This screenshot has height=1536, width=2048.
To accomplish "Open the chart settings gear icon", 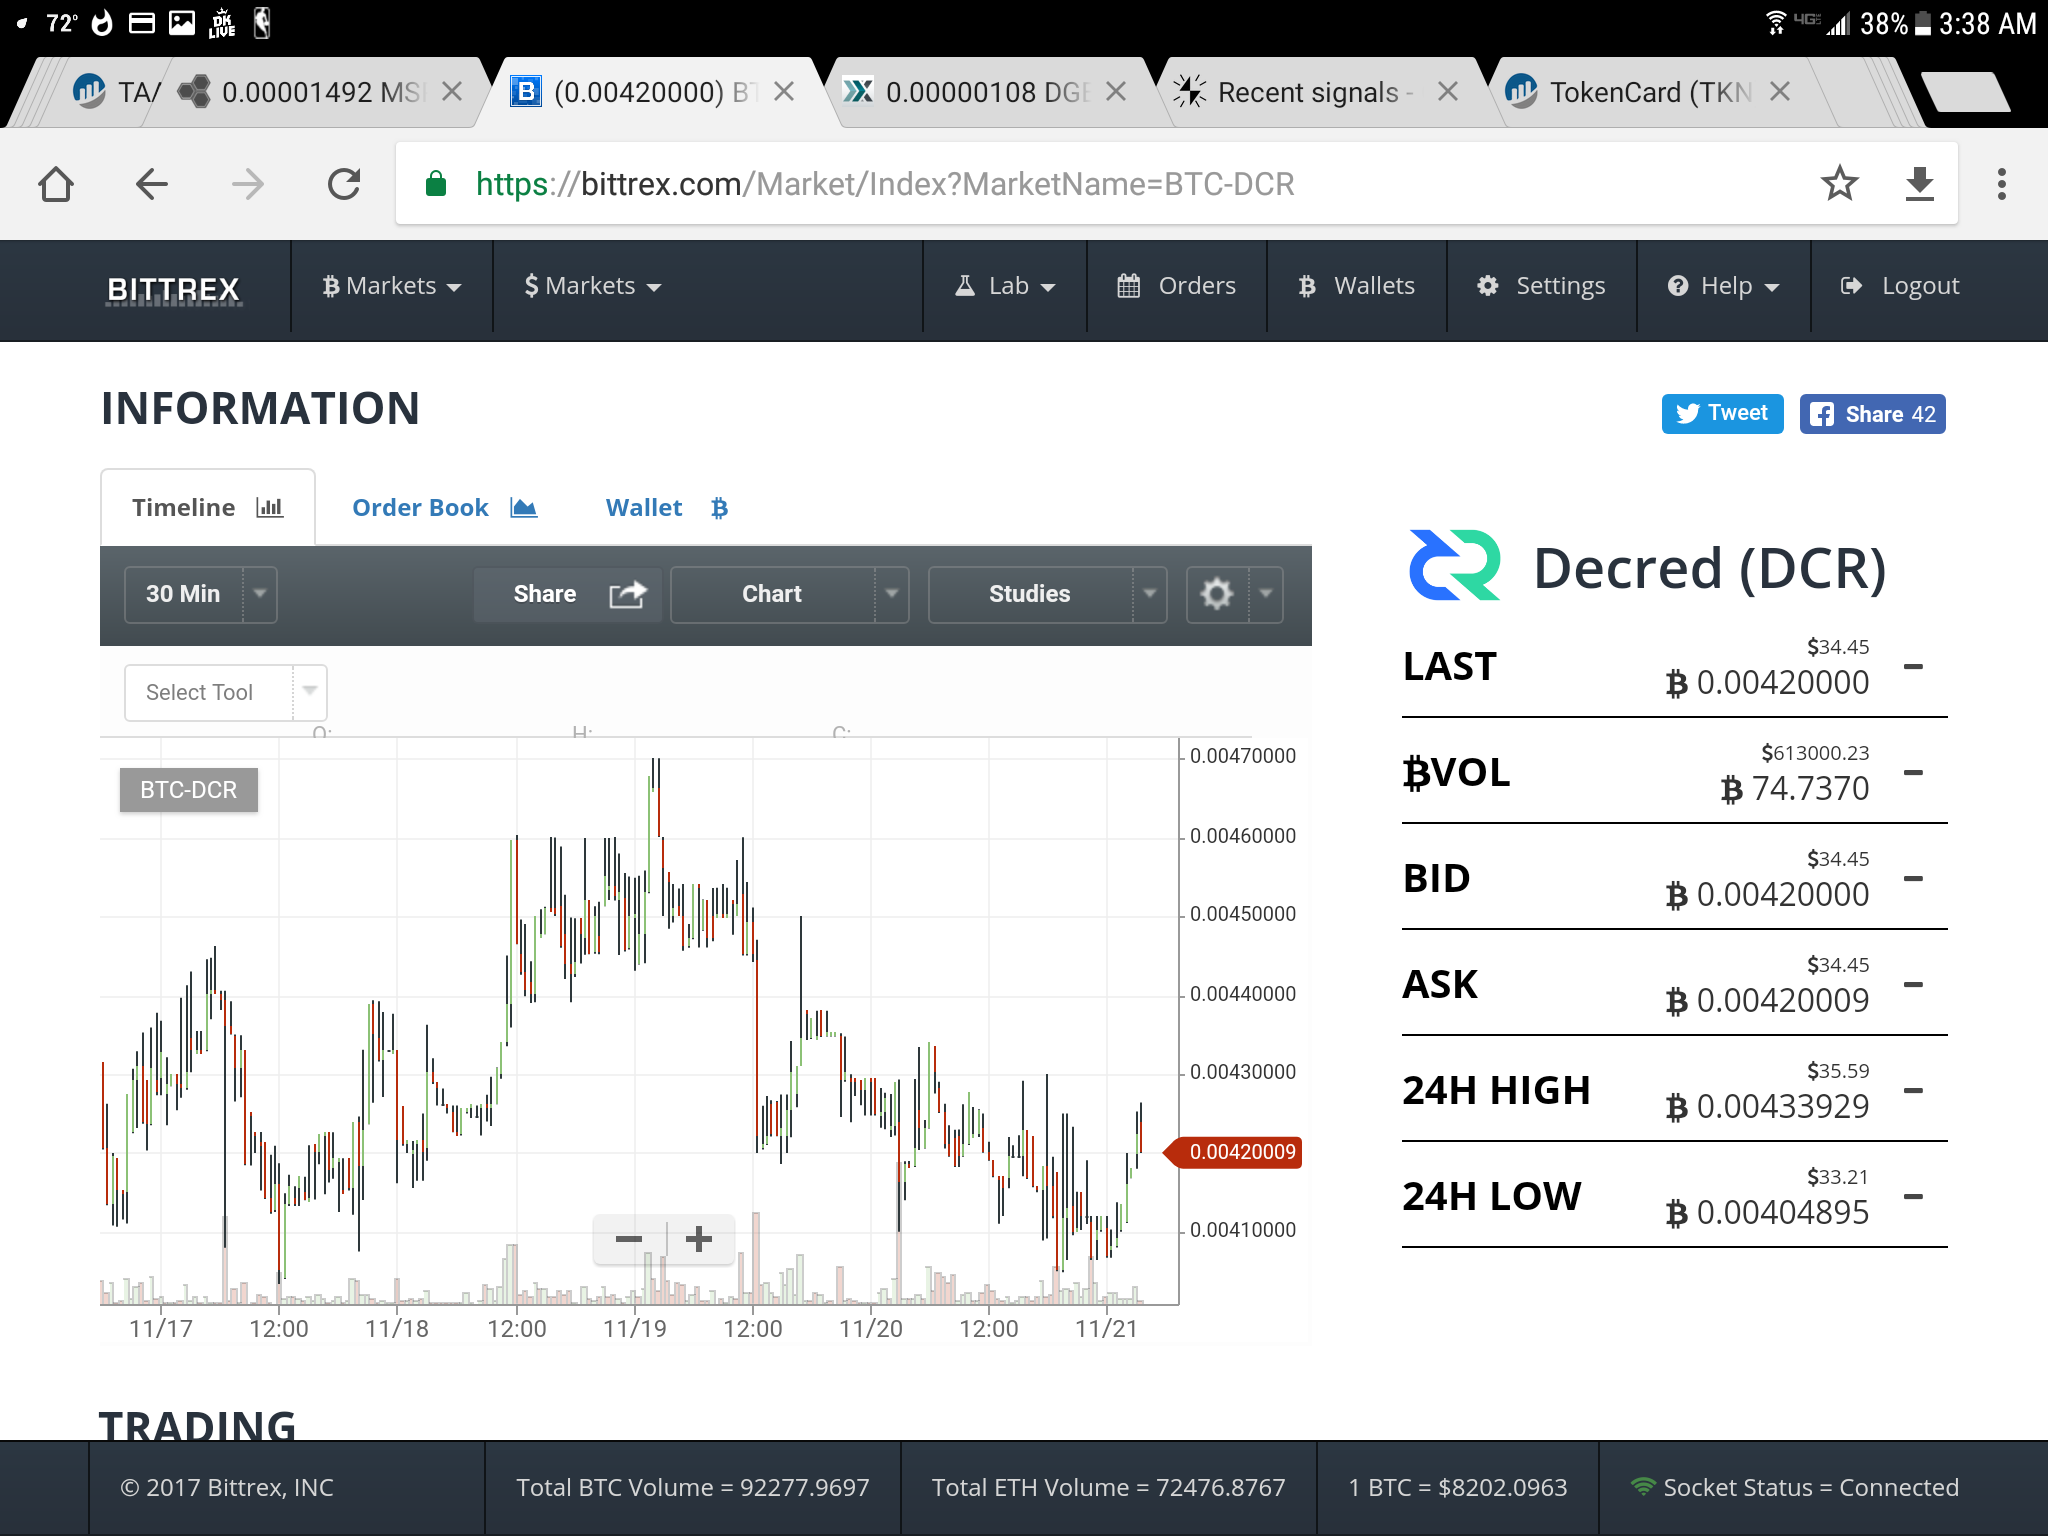I will coord(1217,594).
